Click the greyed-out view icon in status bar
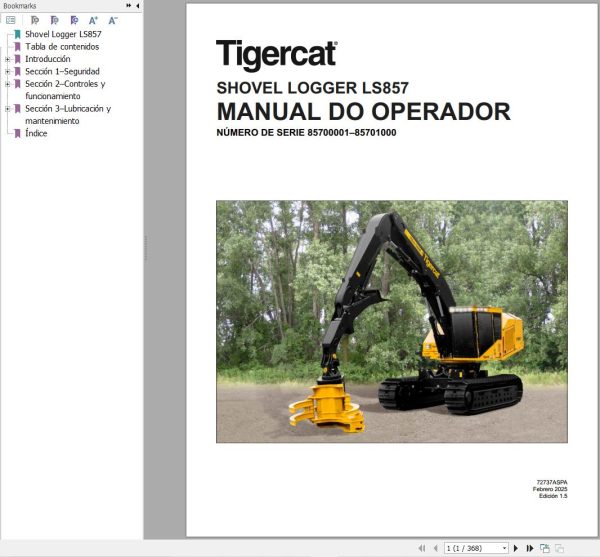Screen dimensions: 600x557 (x=559, y=548)
